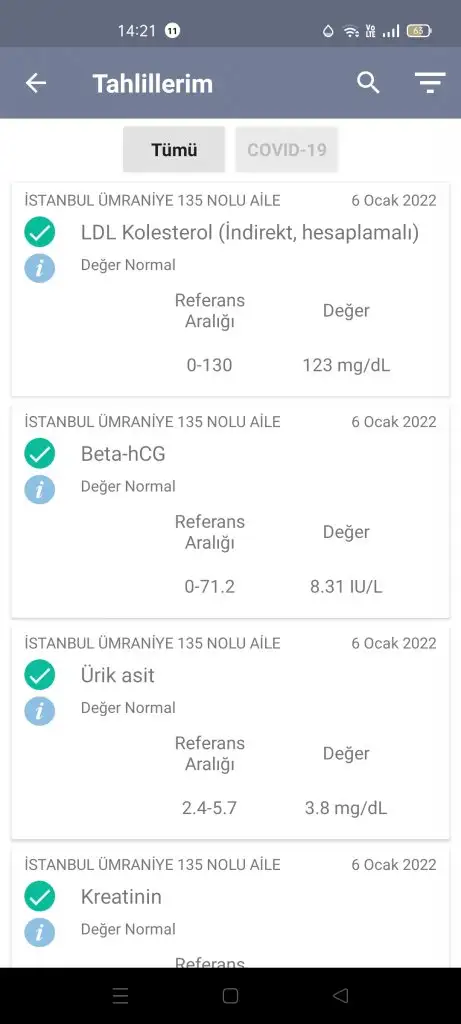461x1024 pixels.
Task: Tap the info icon for LDL Kolesterol
Action: point(40,268)
